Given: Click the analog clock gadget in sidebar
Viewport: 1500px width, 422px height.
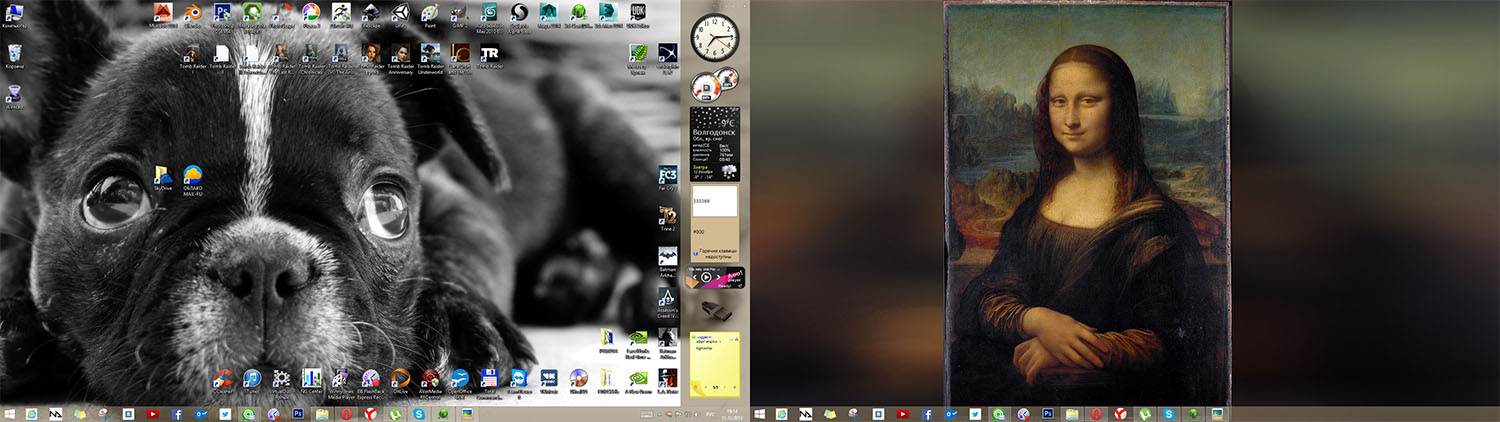Looking at the screenshot, I should click(715, 37).
